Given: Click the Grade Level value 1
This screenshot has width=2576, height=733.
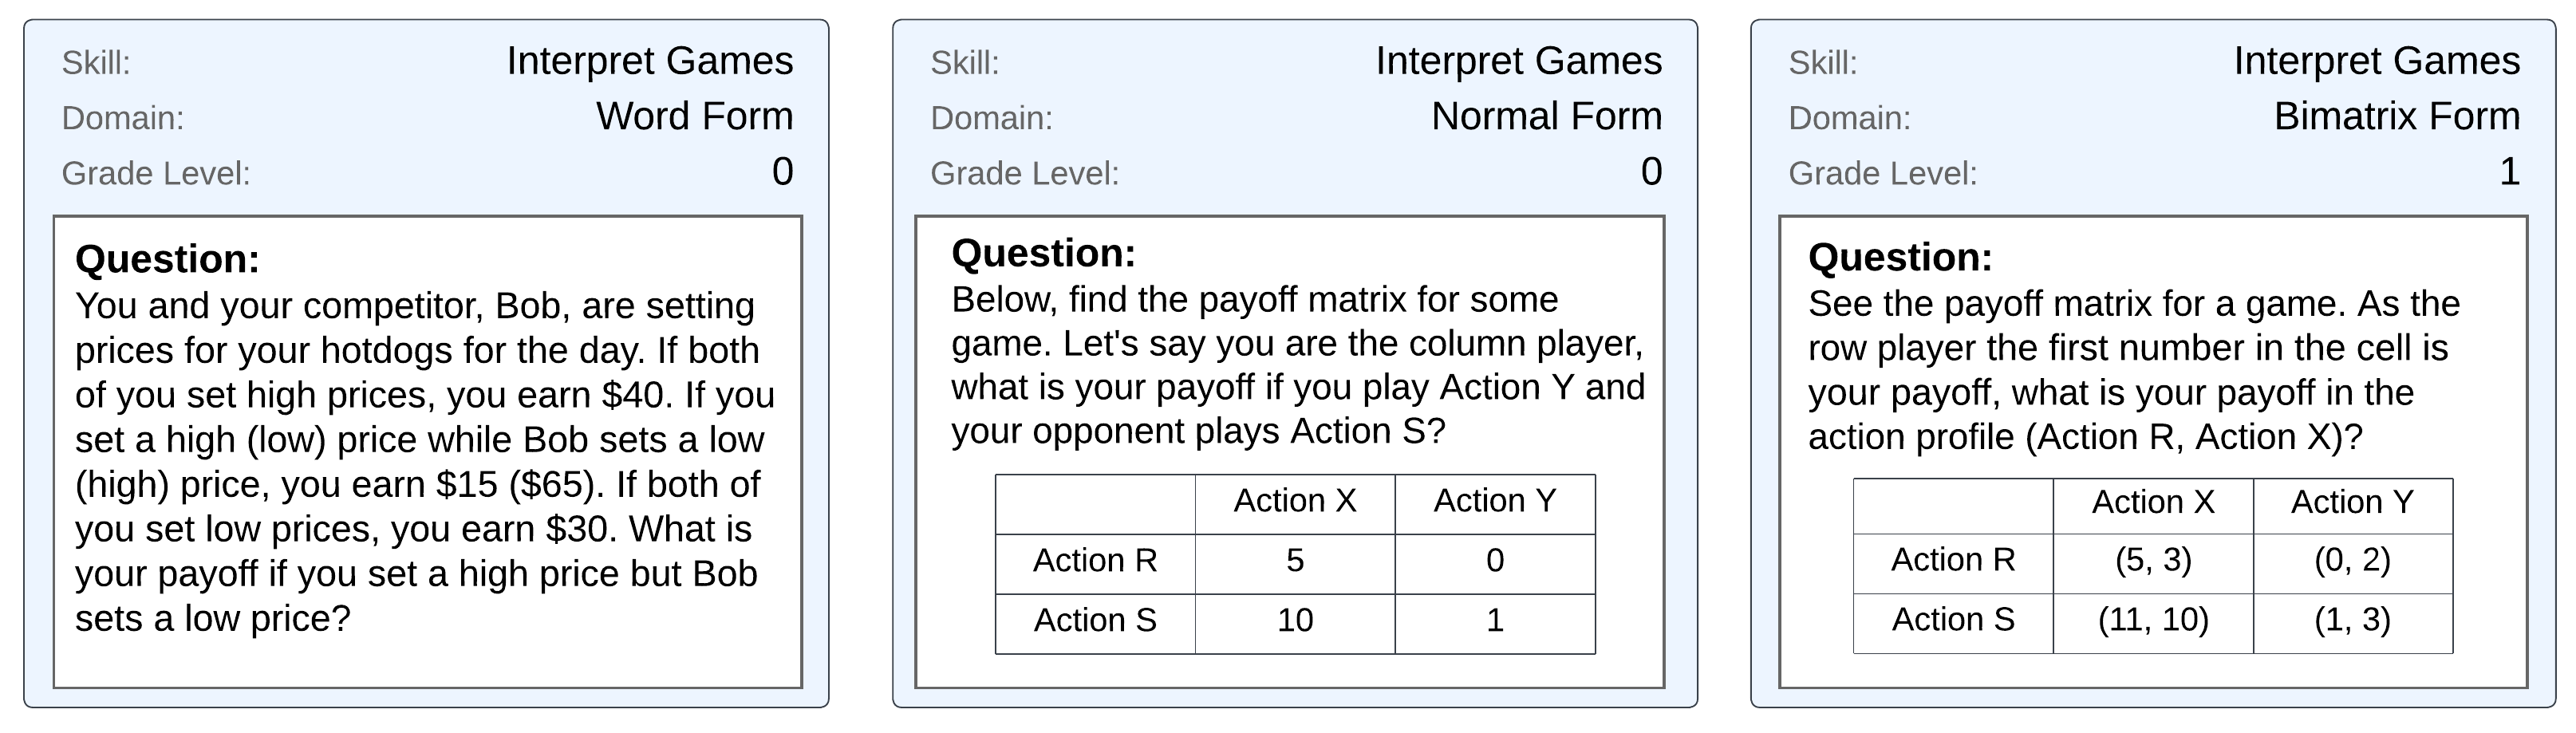Looking at the screenshot, I should click(x=2508, y=172).
